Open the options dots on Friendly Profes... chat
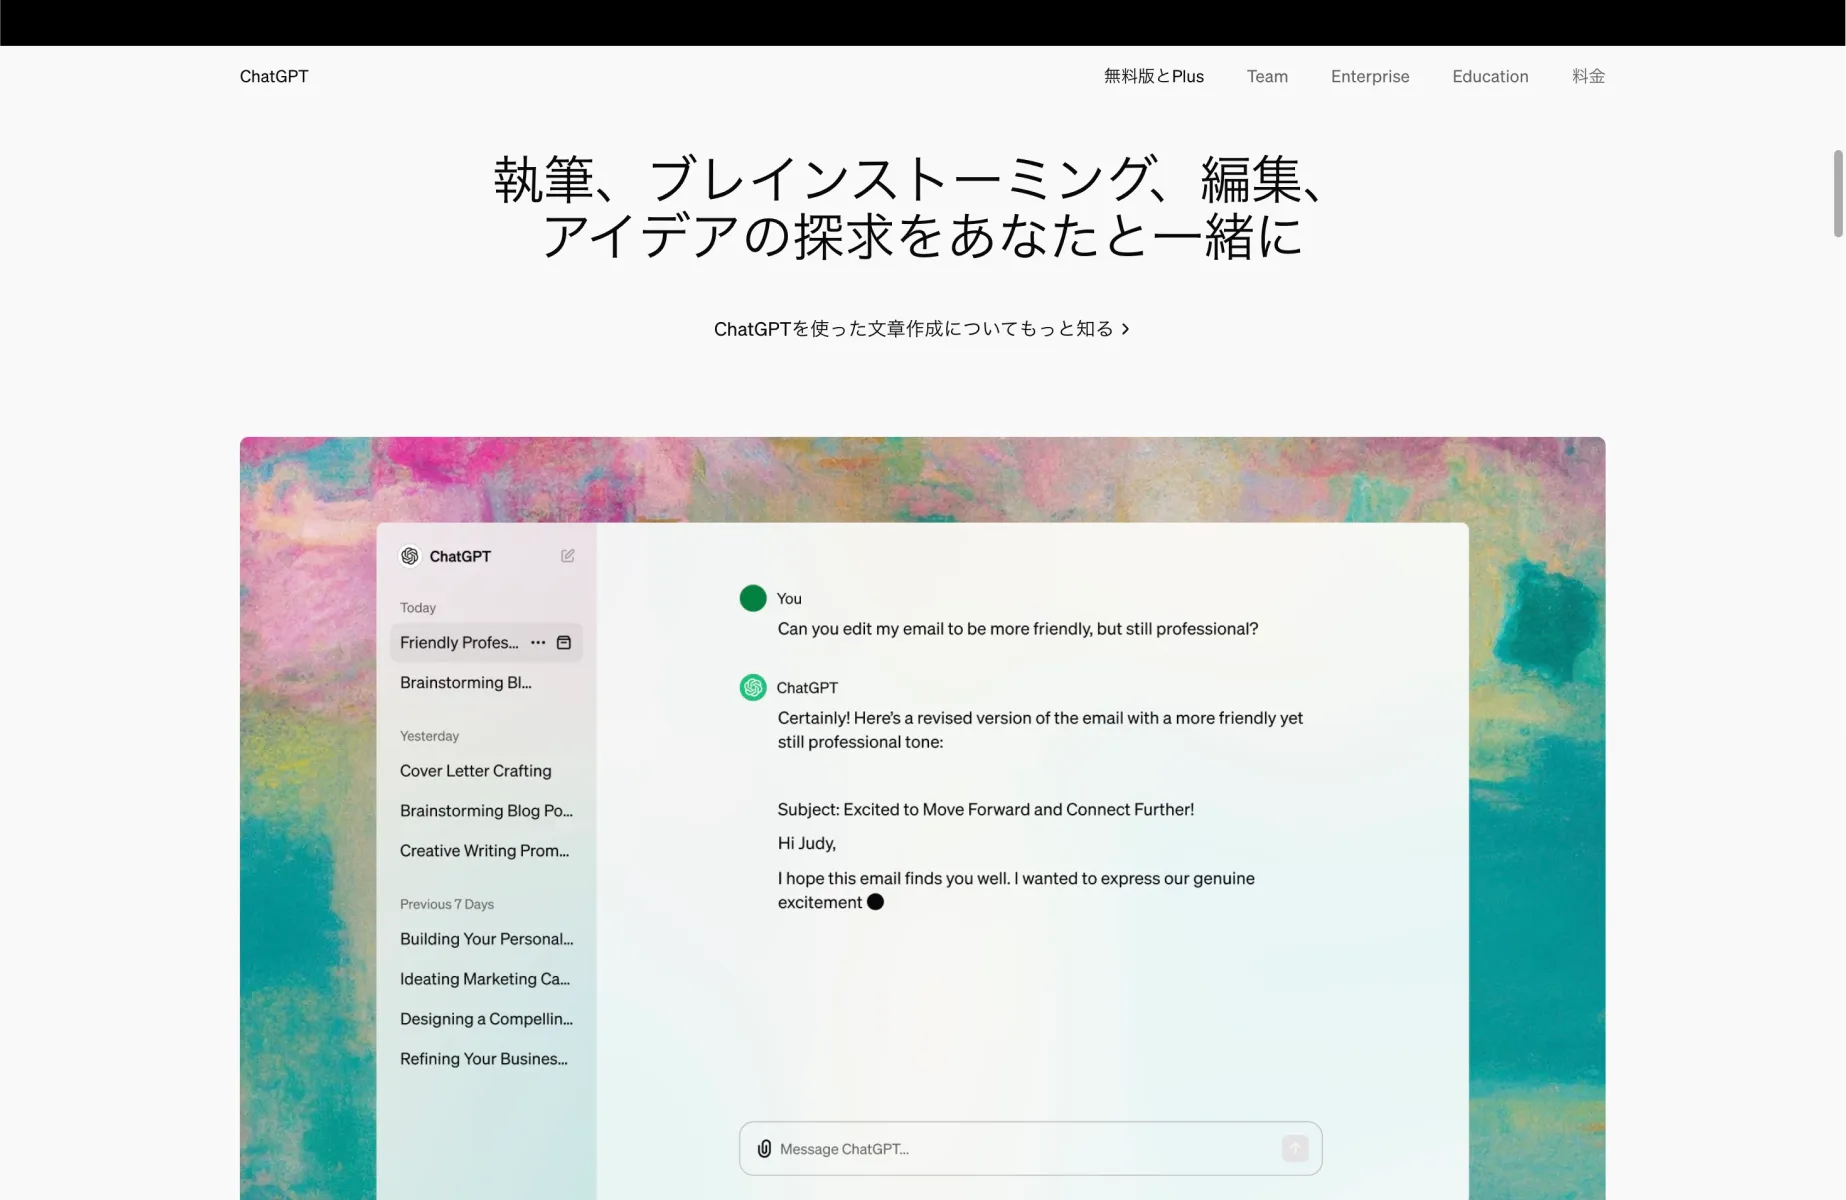The image size is (1846, 1200). 538,643
